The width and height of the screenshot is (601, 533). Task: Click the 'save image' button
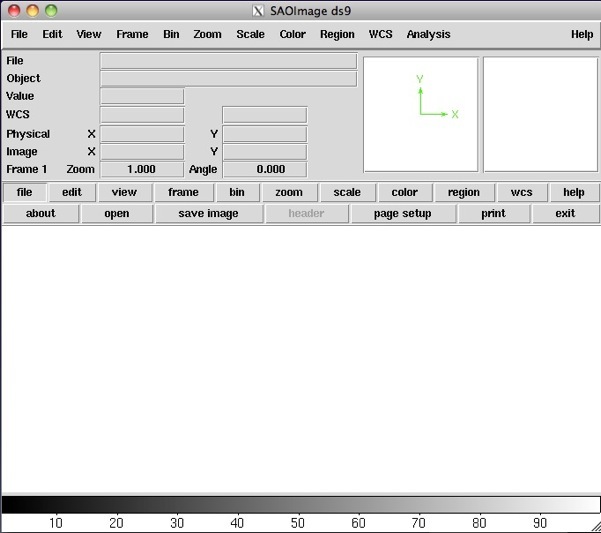tap(209, 213)
